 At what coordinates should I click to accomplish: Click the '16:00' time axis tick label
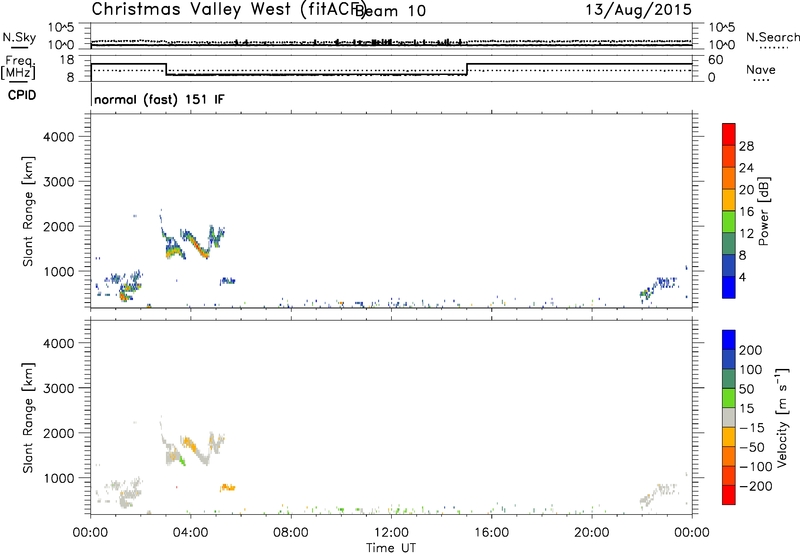(x=491, y=533)
